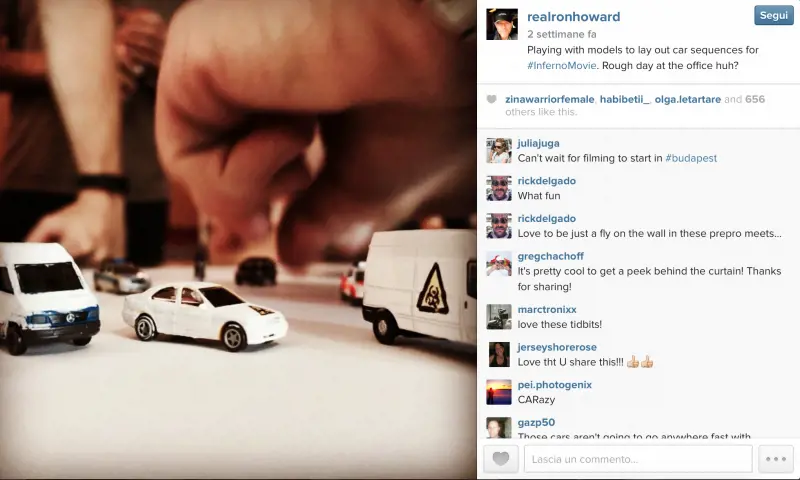The height and width of the screenshot is (480, 800).
Task: Click the heart like button beside comment box
Action: tap(501, 459)
